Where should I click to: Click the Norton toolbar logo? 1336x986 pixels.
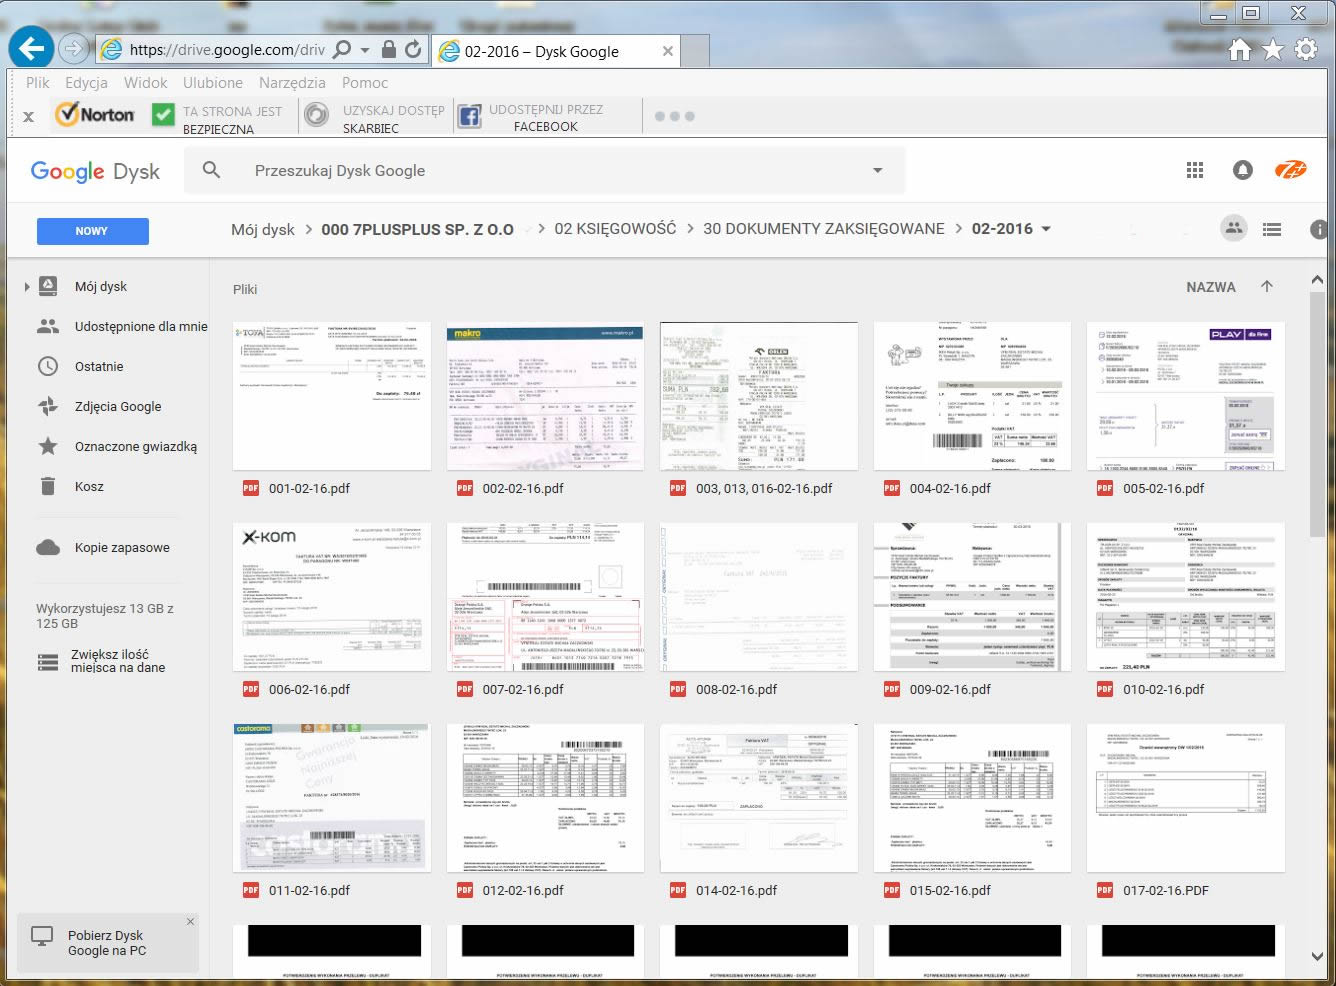tap(95, 115)
